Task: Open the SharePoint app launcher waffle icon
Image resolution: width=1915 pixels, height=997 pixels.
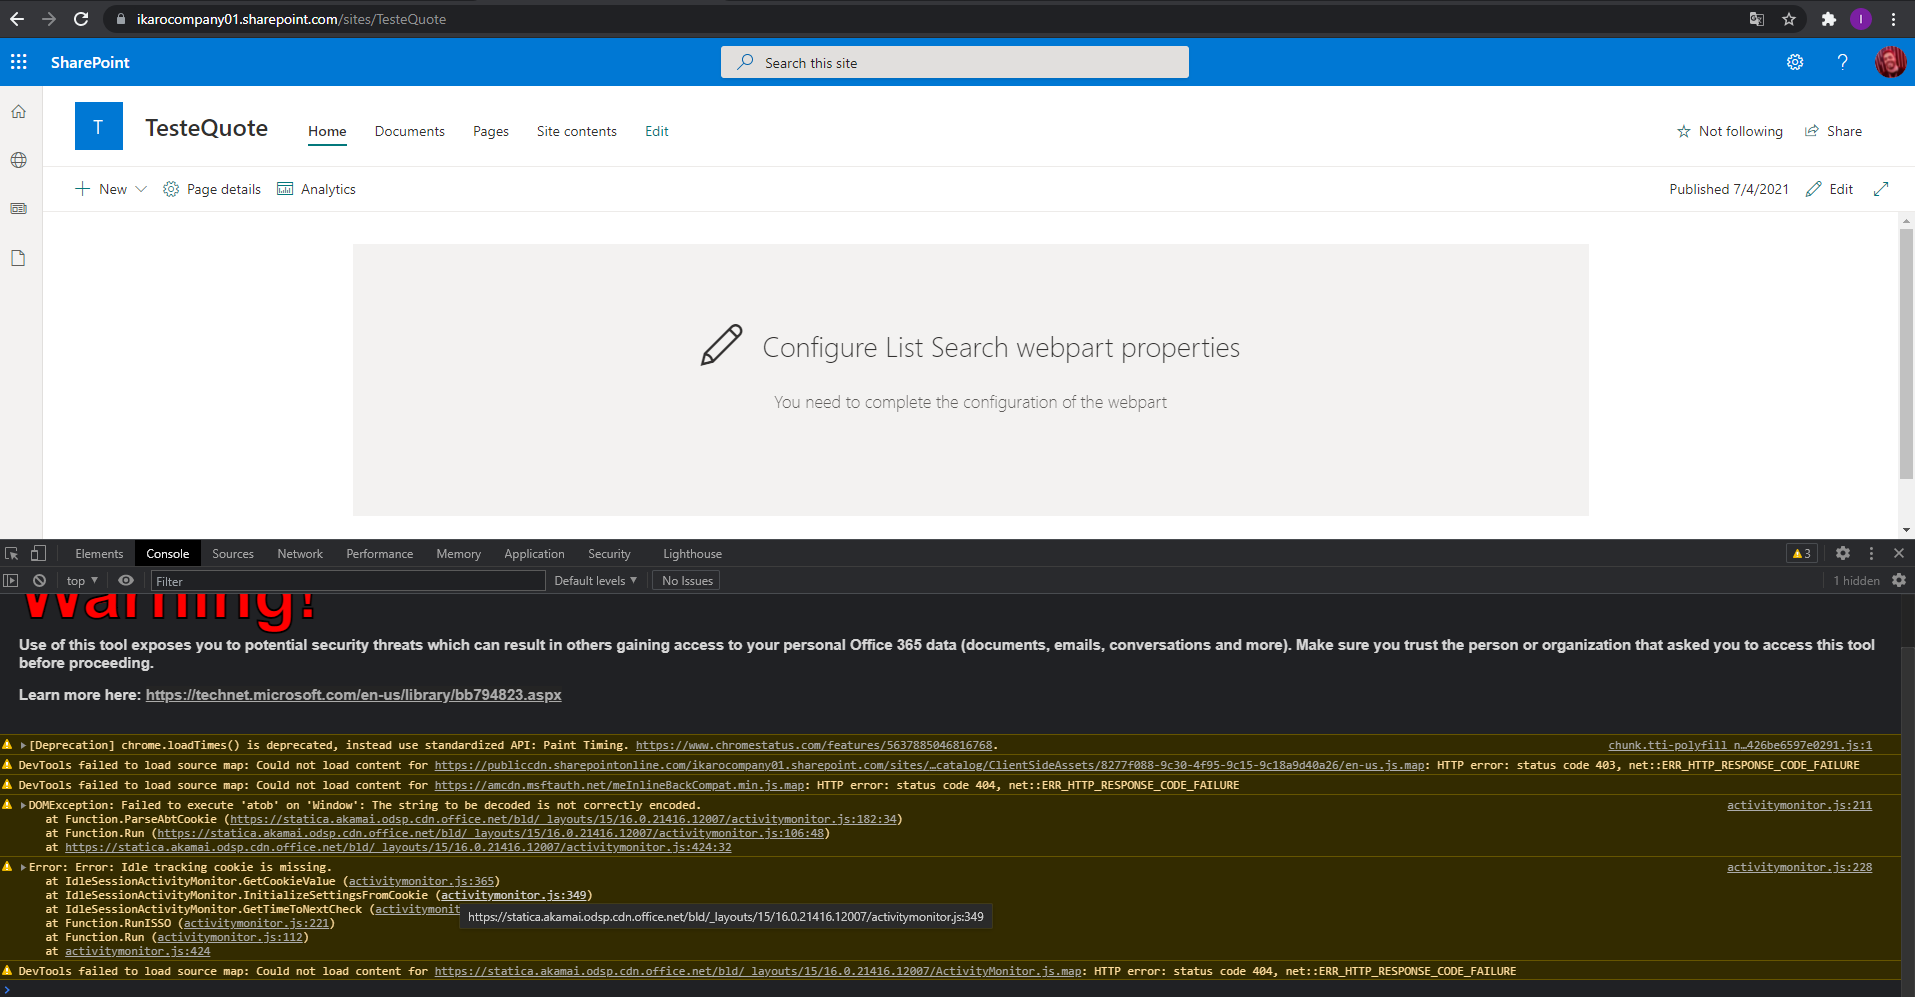Action: 18,62
